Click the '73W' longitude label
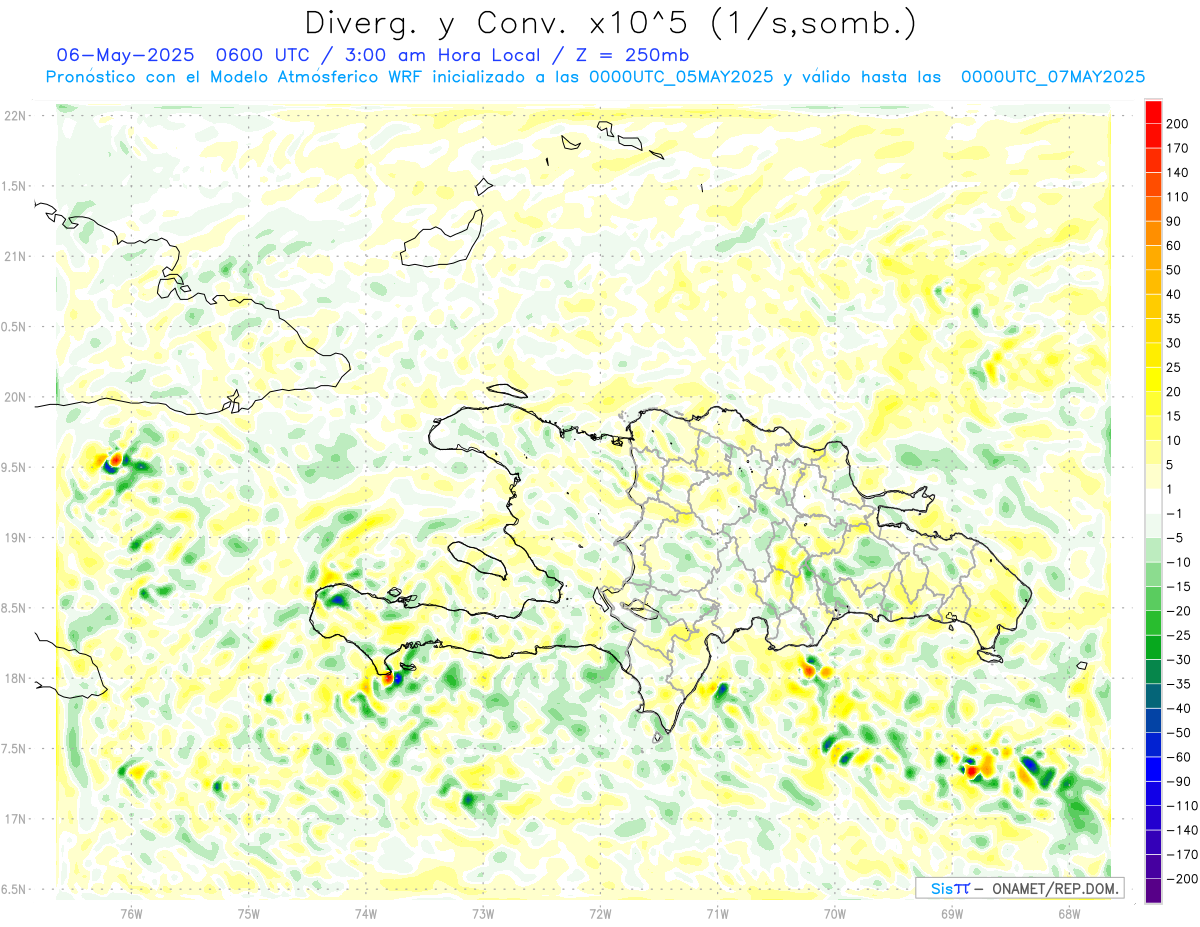 tap(483, 913)
